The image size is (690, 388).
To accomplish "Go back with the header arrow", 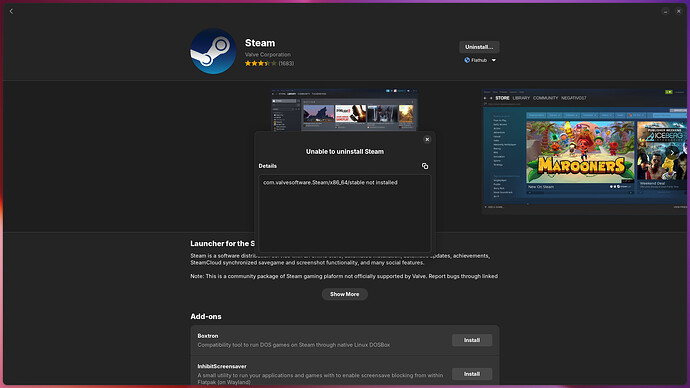I will 11,11.
